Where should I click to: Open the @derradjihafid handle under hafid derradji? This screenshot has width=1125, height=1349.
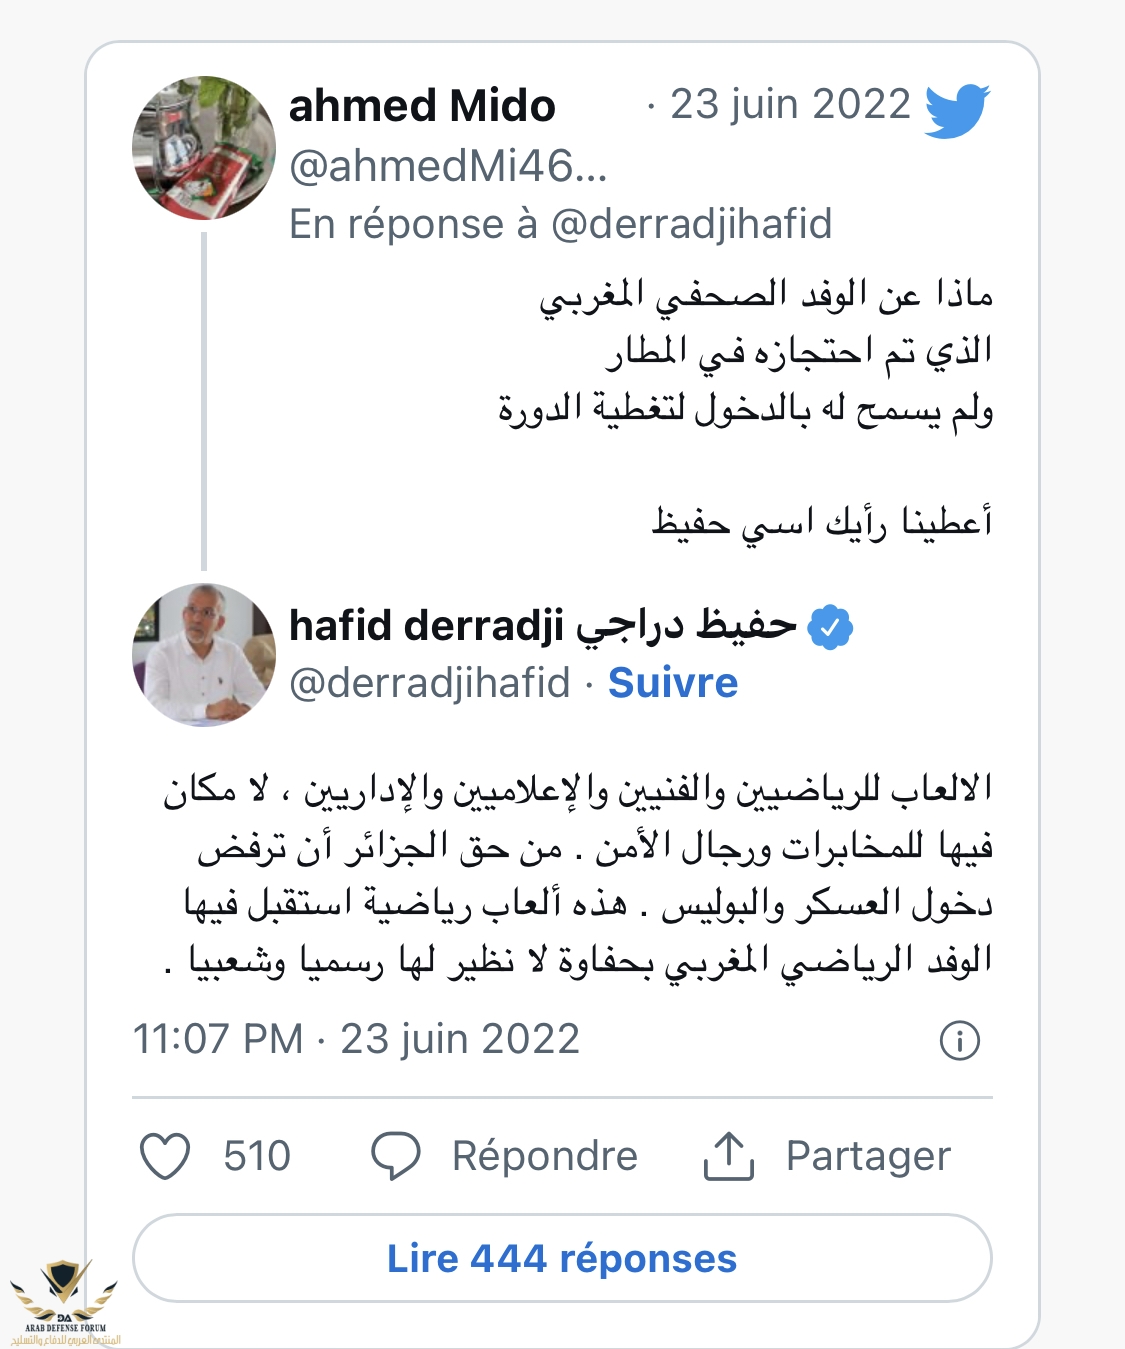pos(430,684)
